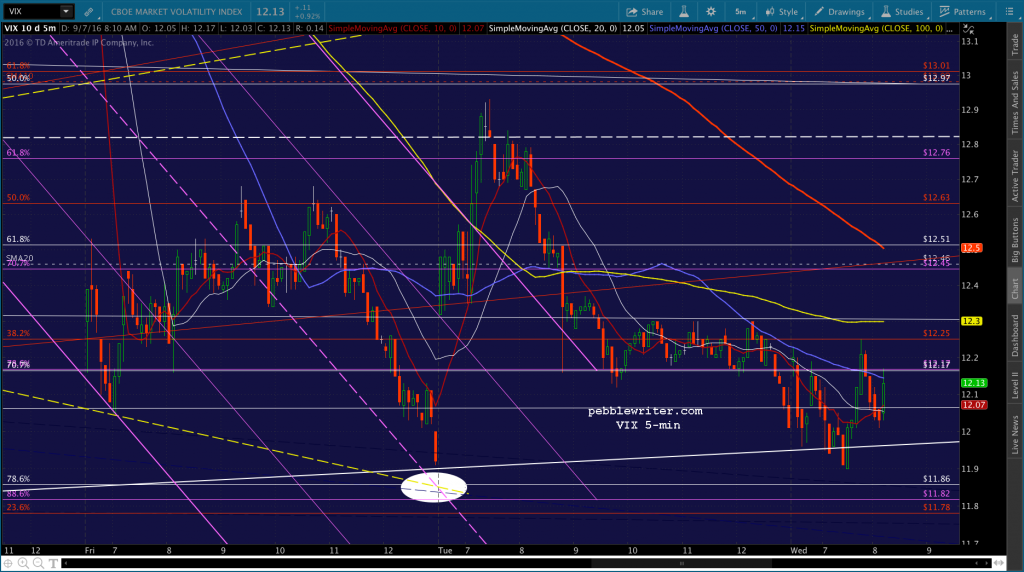Open the Drawings dropdown menu
The width and height of the screenshot is (1024, 572).
(839, 12)
